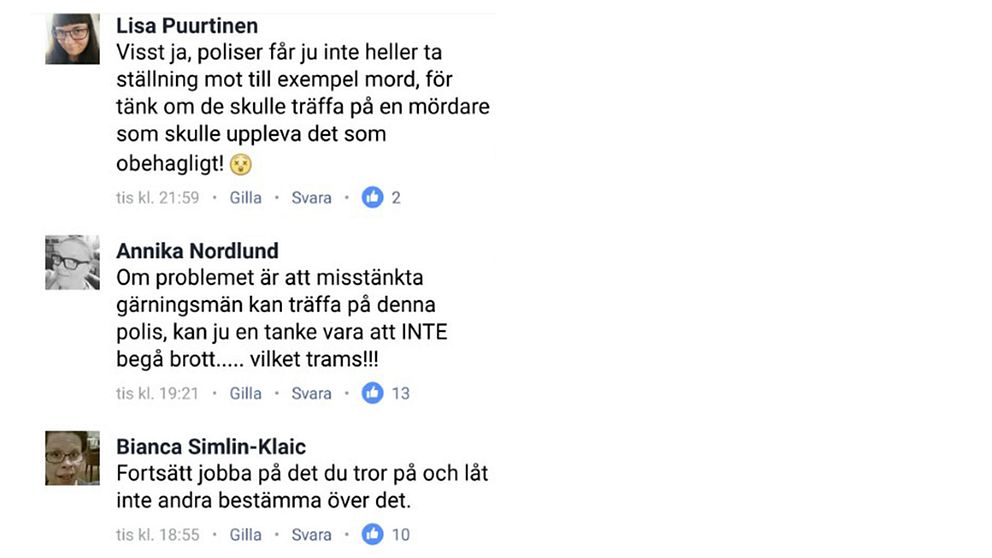Click timestamp tis kl. 18:55
Screen dimensions: 992x558
pyautogui.click(x=158, y=535)
